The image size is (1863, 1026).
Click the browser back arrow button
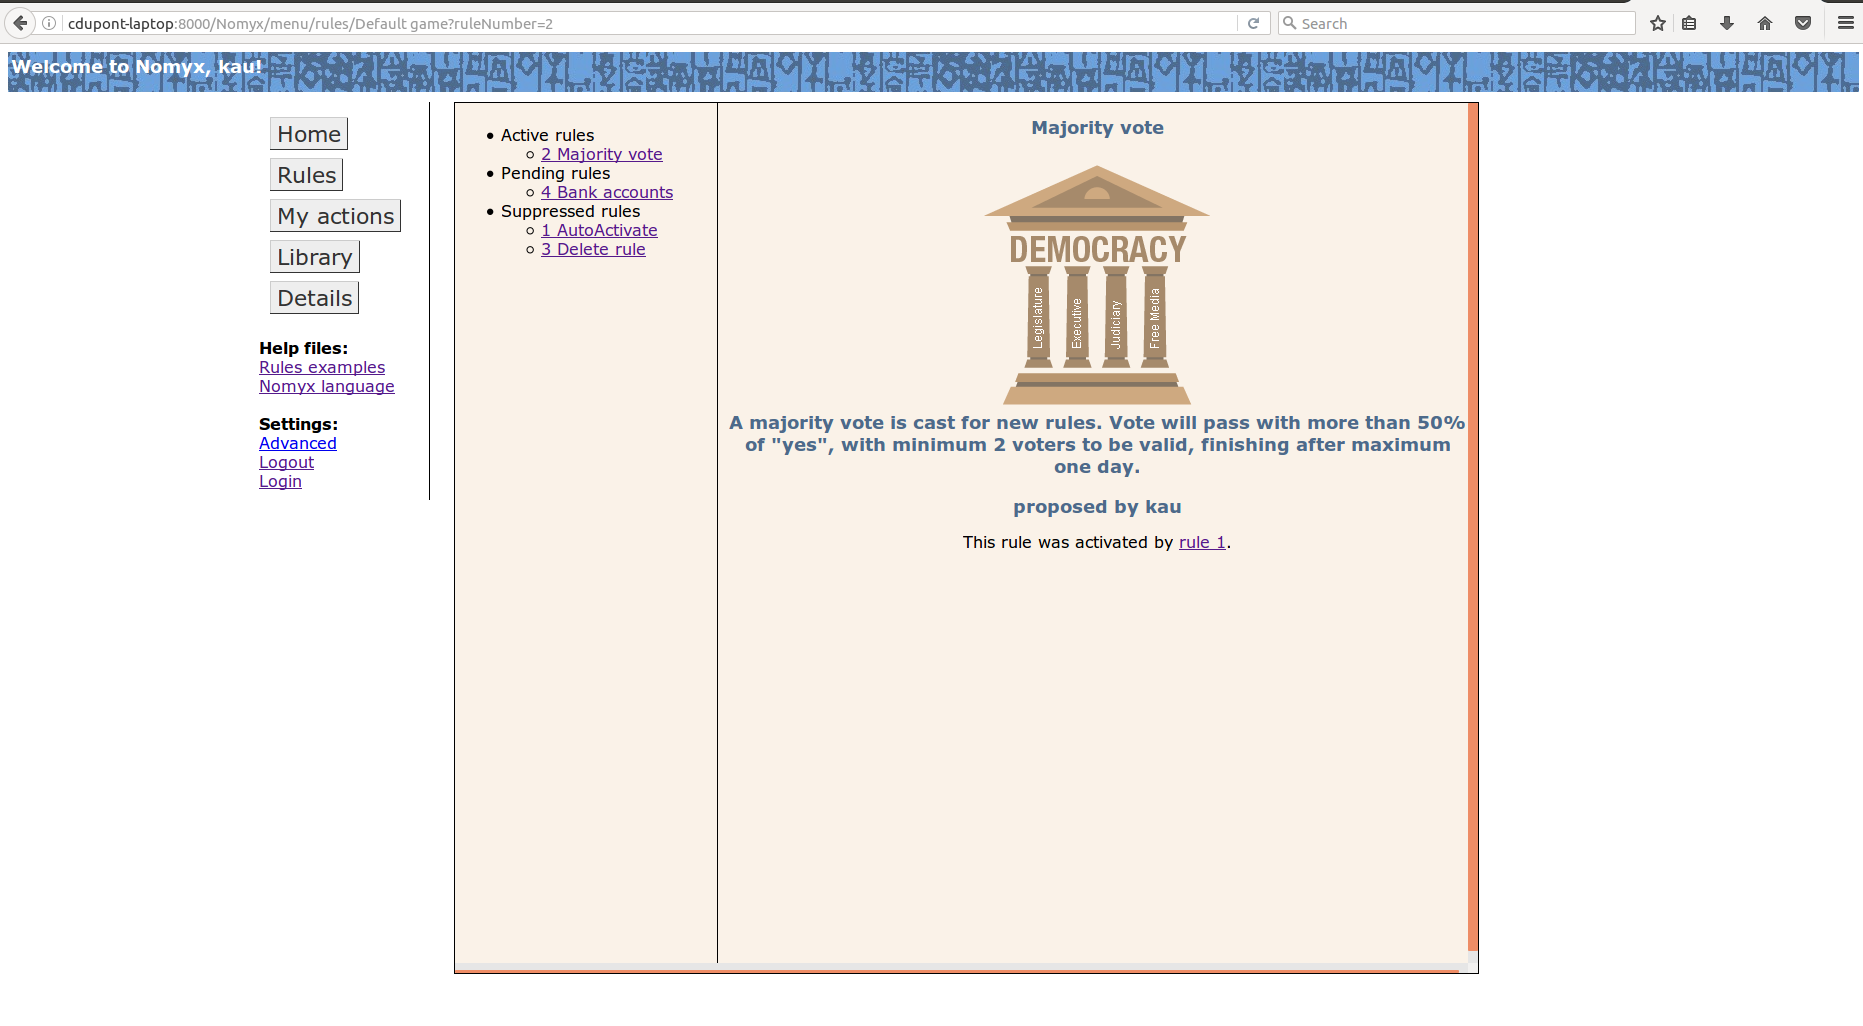[x=20, y=23]
